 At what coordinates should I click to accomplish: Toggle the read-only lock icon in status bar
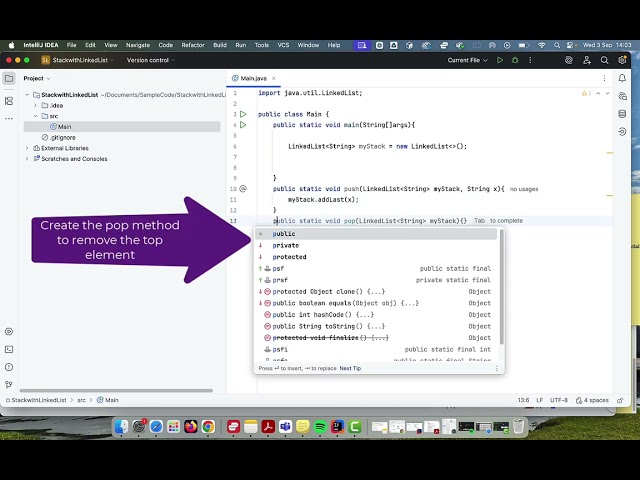pos(620,400)
